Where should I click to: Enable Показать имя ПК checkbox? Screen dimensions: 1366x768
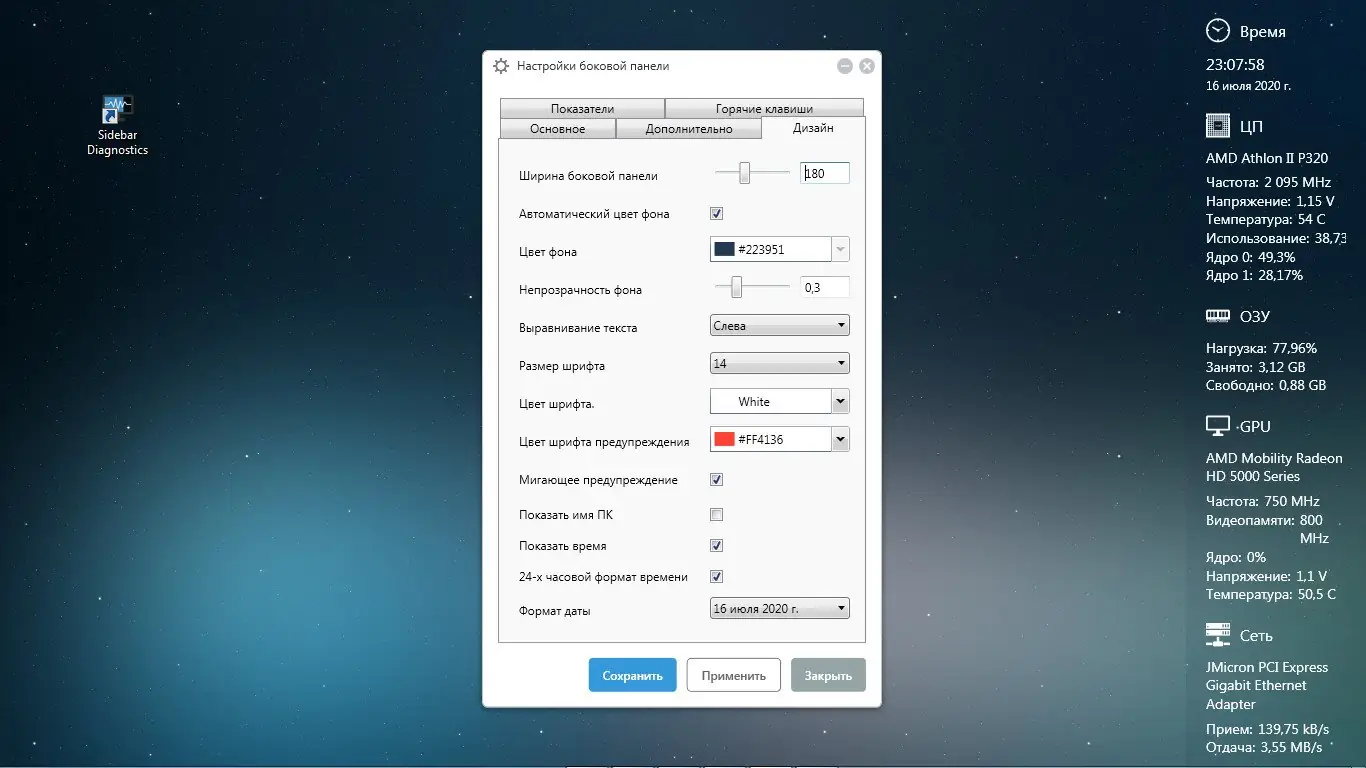point(716,515)
